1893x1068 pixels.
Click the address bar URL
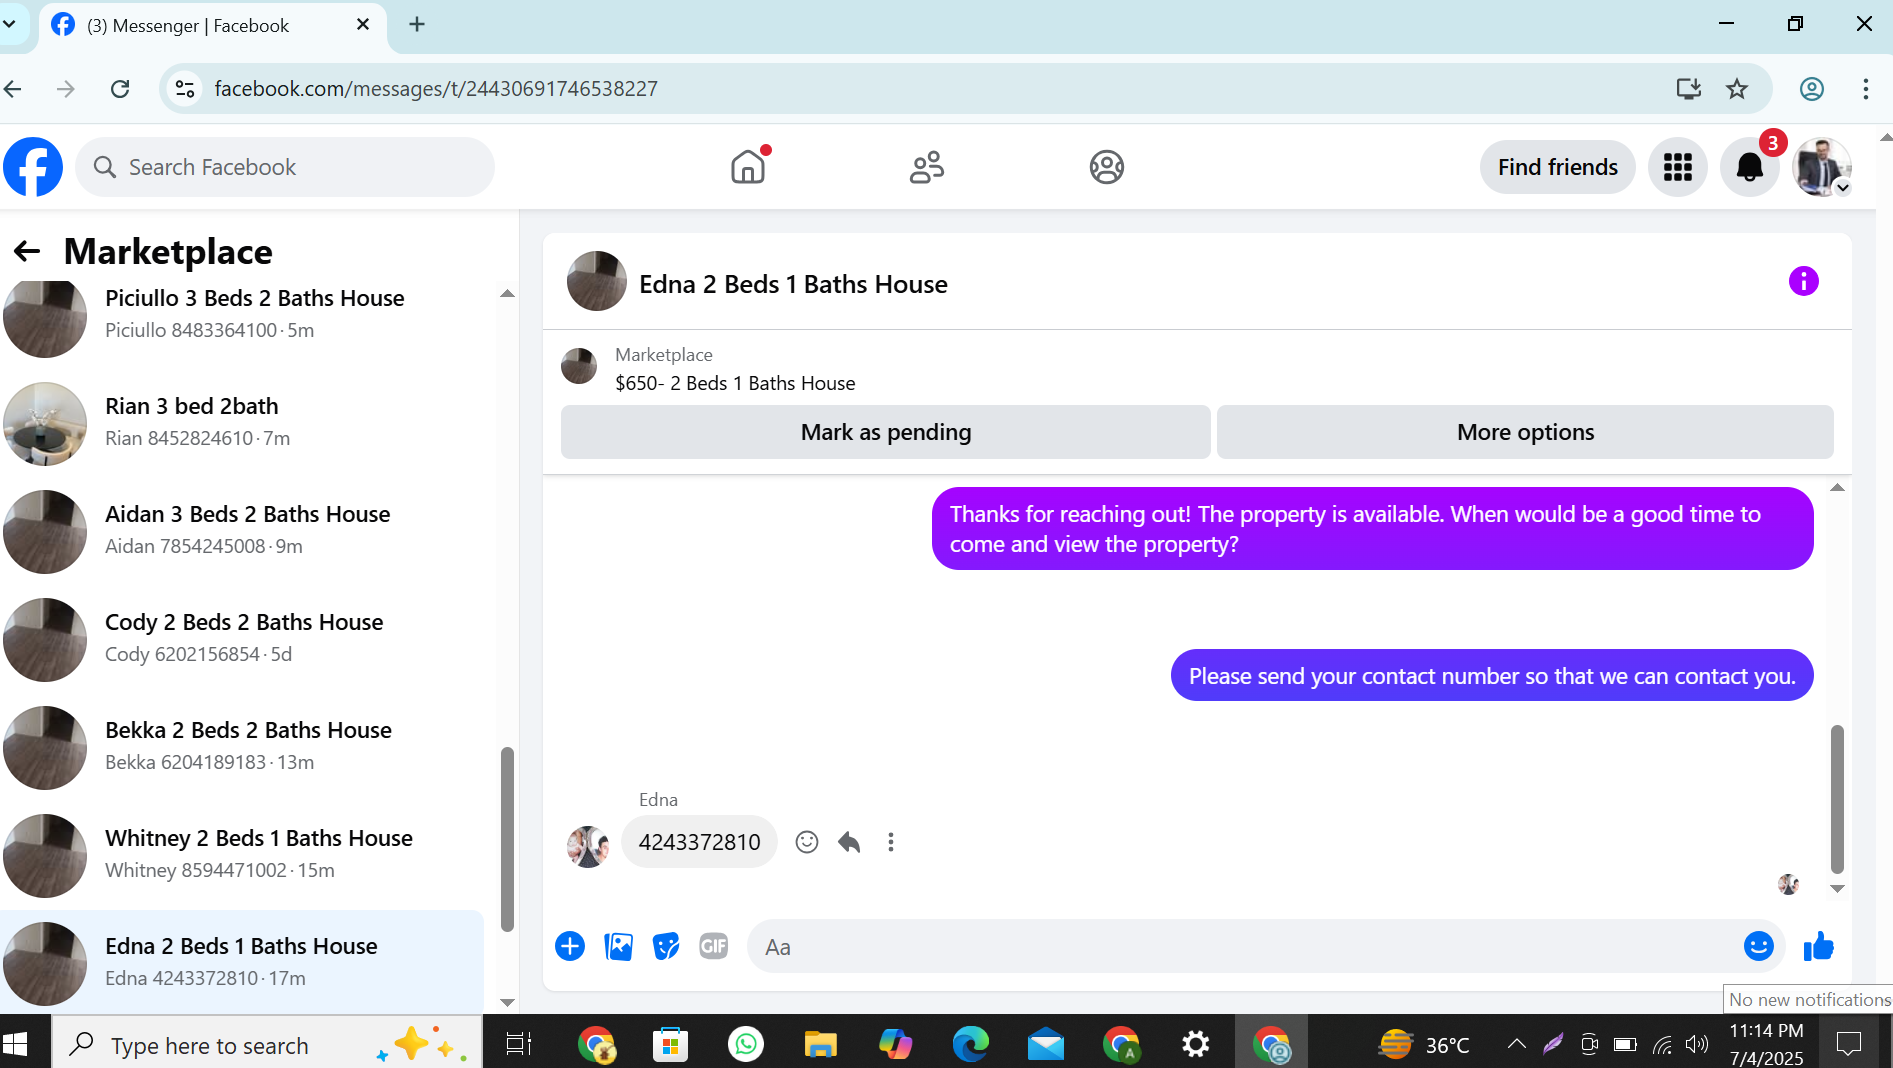[x=436, y=89]
